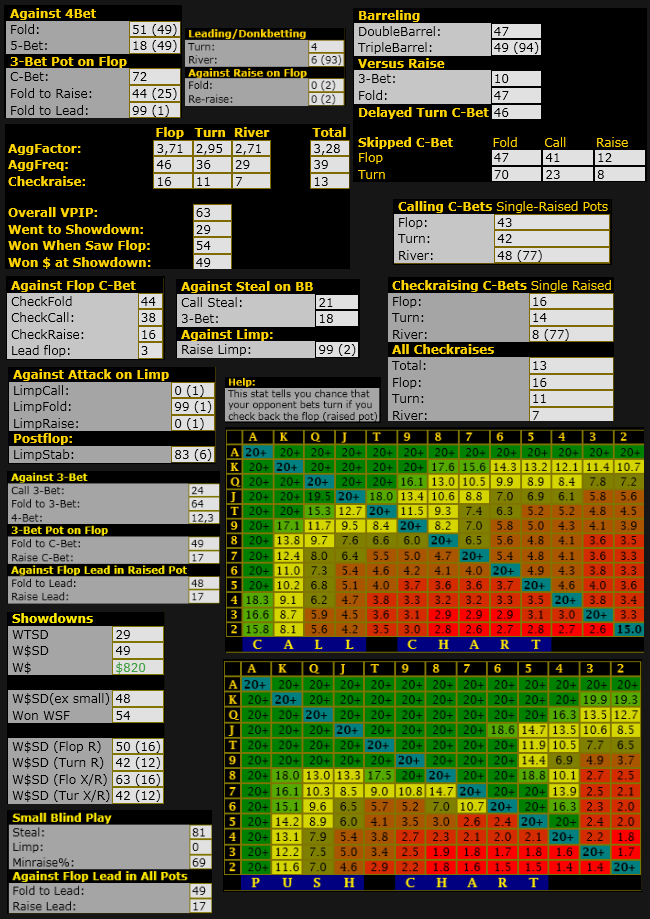This screenshot has width=650, height=919.
Task: Select the Delayed Turn C-Bet value 46
Action: pos(516,113)
